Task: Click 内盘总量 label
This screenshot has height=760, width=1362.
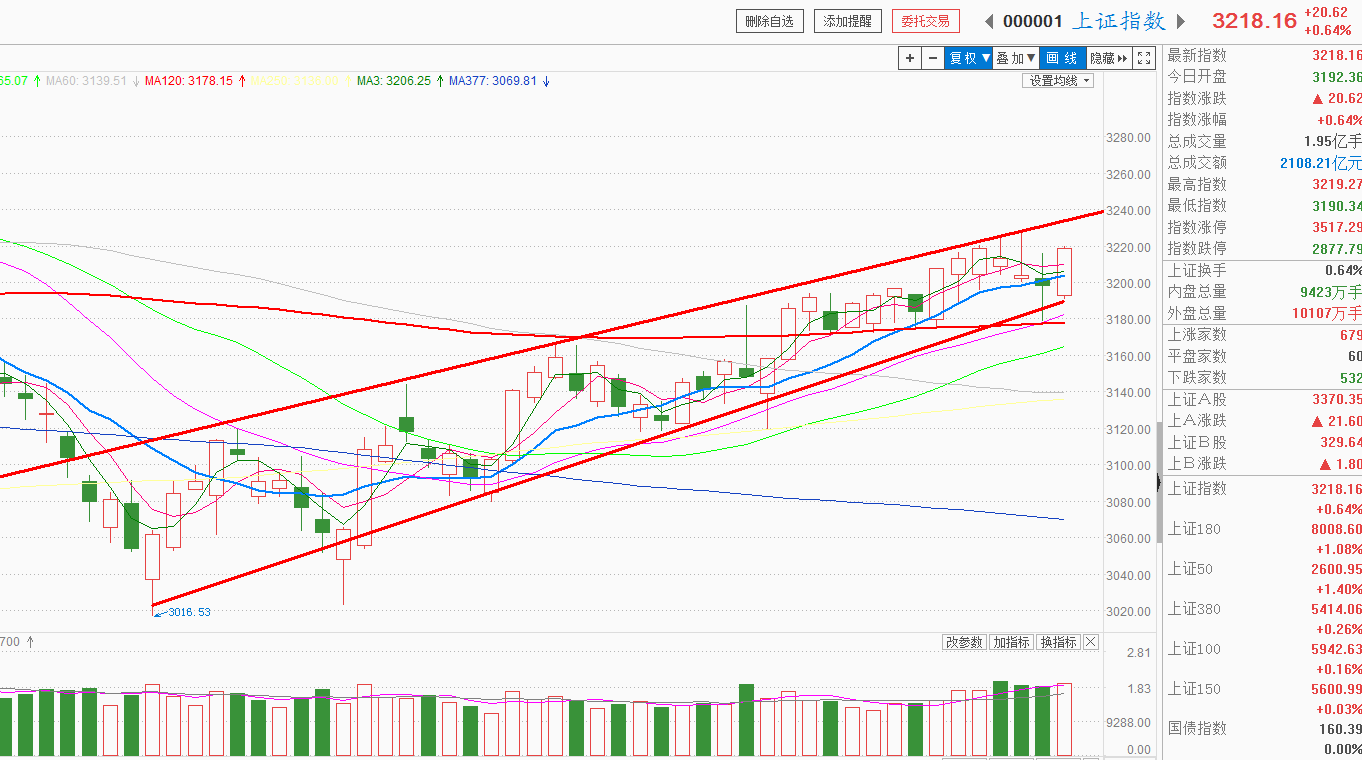Action: coord(1197,292)
